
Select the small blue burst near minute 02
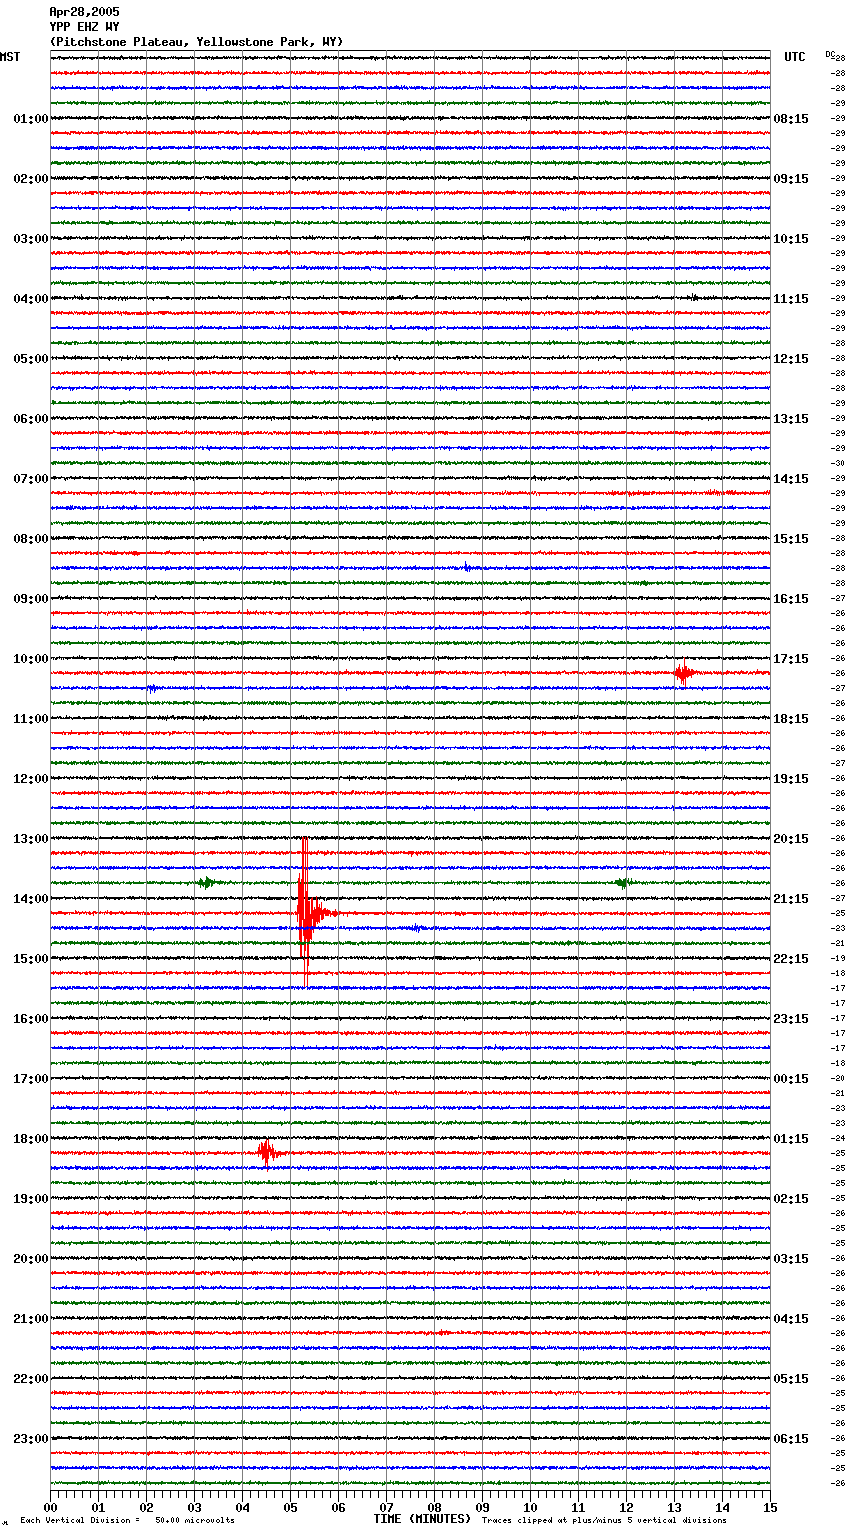coord(152,688)
